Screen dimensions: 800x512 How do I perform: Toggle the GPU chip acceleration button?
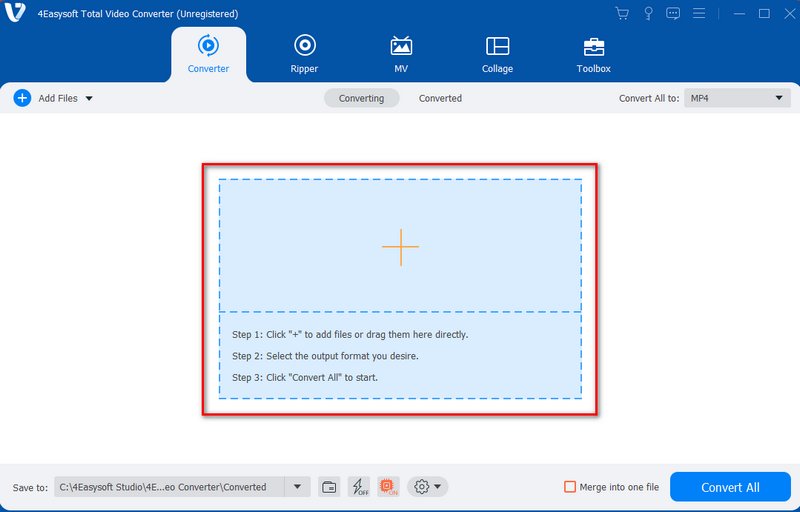[388, 487]
